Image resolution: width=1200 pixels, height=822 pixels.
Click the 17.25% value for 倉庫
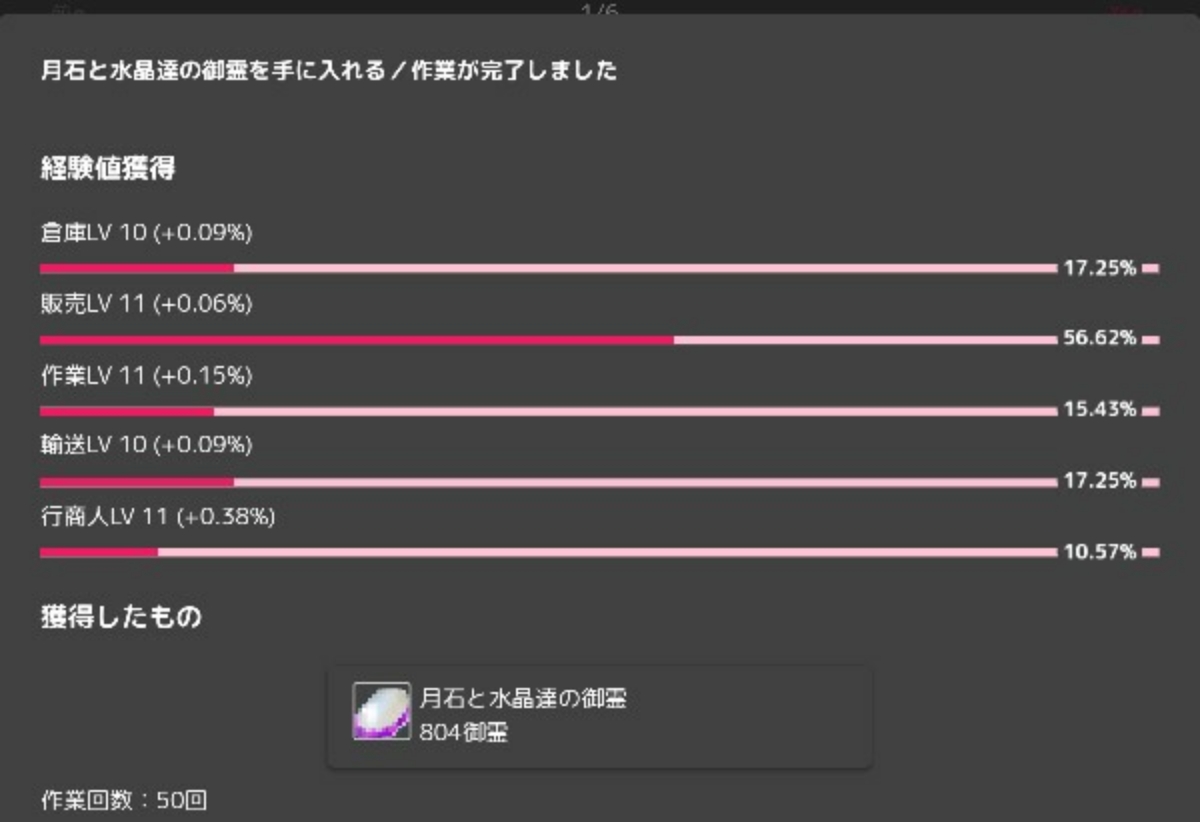coord(1099,268)
